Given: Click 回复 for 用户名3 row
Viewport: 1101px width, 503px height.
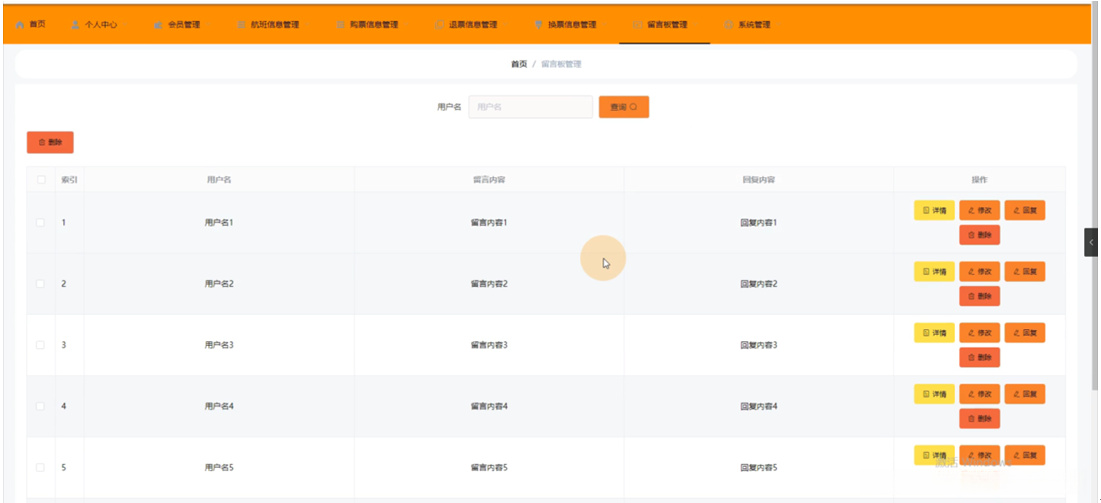Looking at the screenshot, I should coord(1024,332).
